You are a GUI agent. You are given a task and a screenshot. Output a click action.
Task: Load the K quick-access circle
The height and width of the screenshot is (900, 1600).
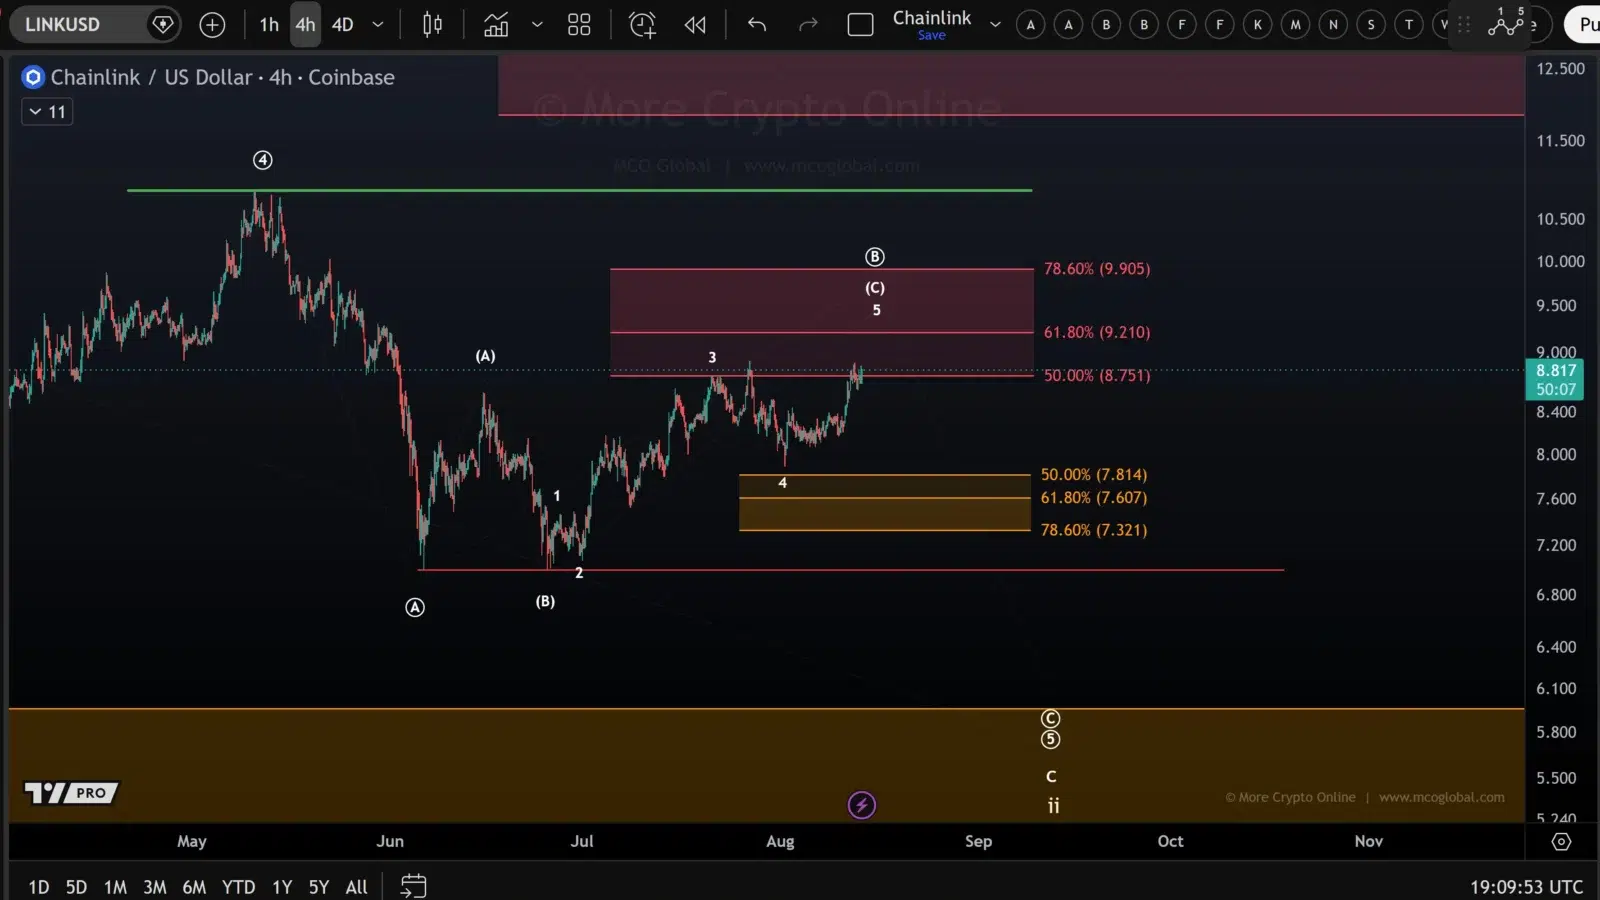point(1257,25)
